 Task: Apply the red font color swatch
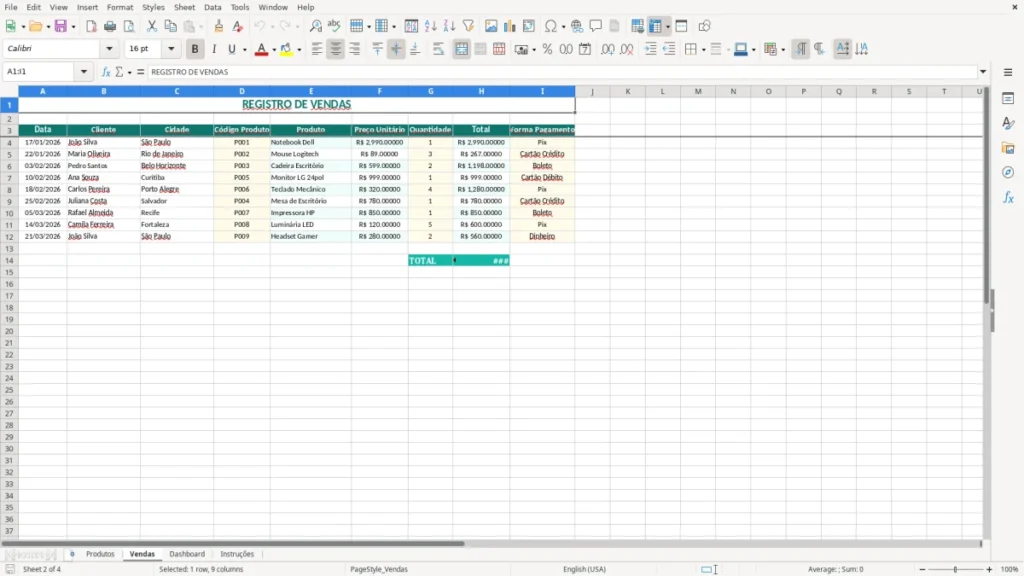pyautogui.click(x=261, y=49)
